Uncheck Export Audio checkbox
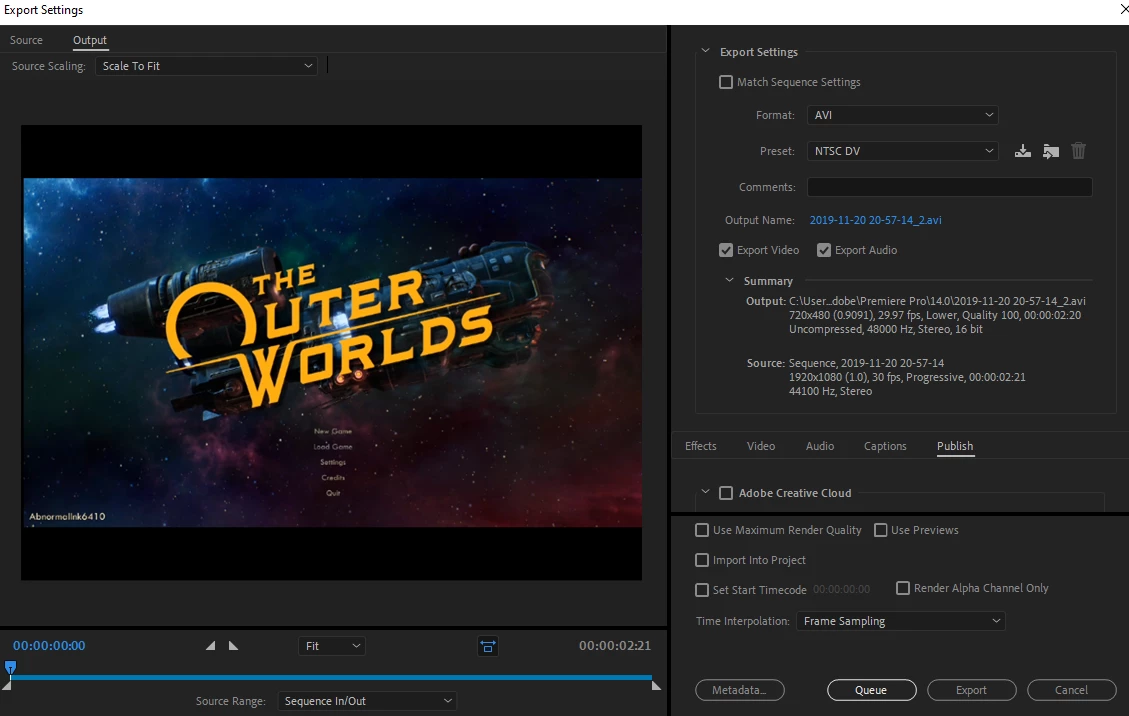 tap(824, 250)
